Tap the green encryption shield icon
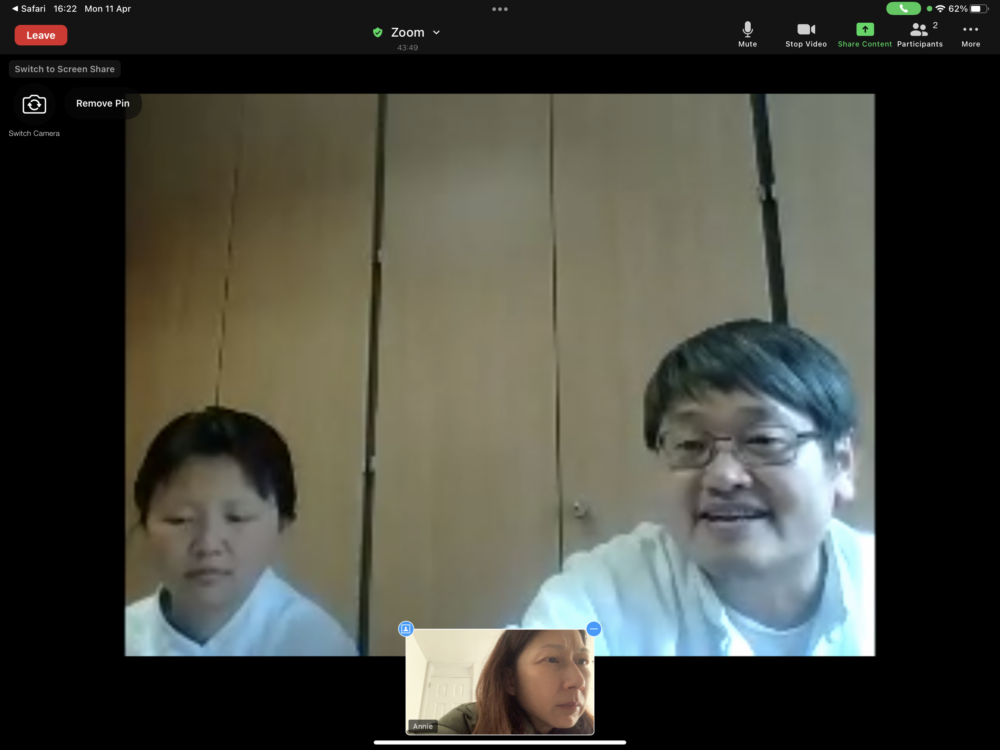Screen dimensions: 1000x750 (x=378, y=33)
